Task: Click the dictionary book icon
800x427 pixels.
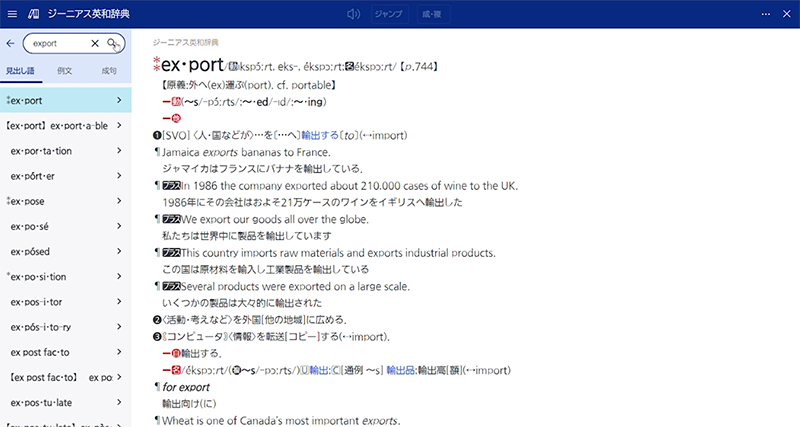Action: point(34,14)
